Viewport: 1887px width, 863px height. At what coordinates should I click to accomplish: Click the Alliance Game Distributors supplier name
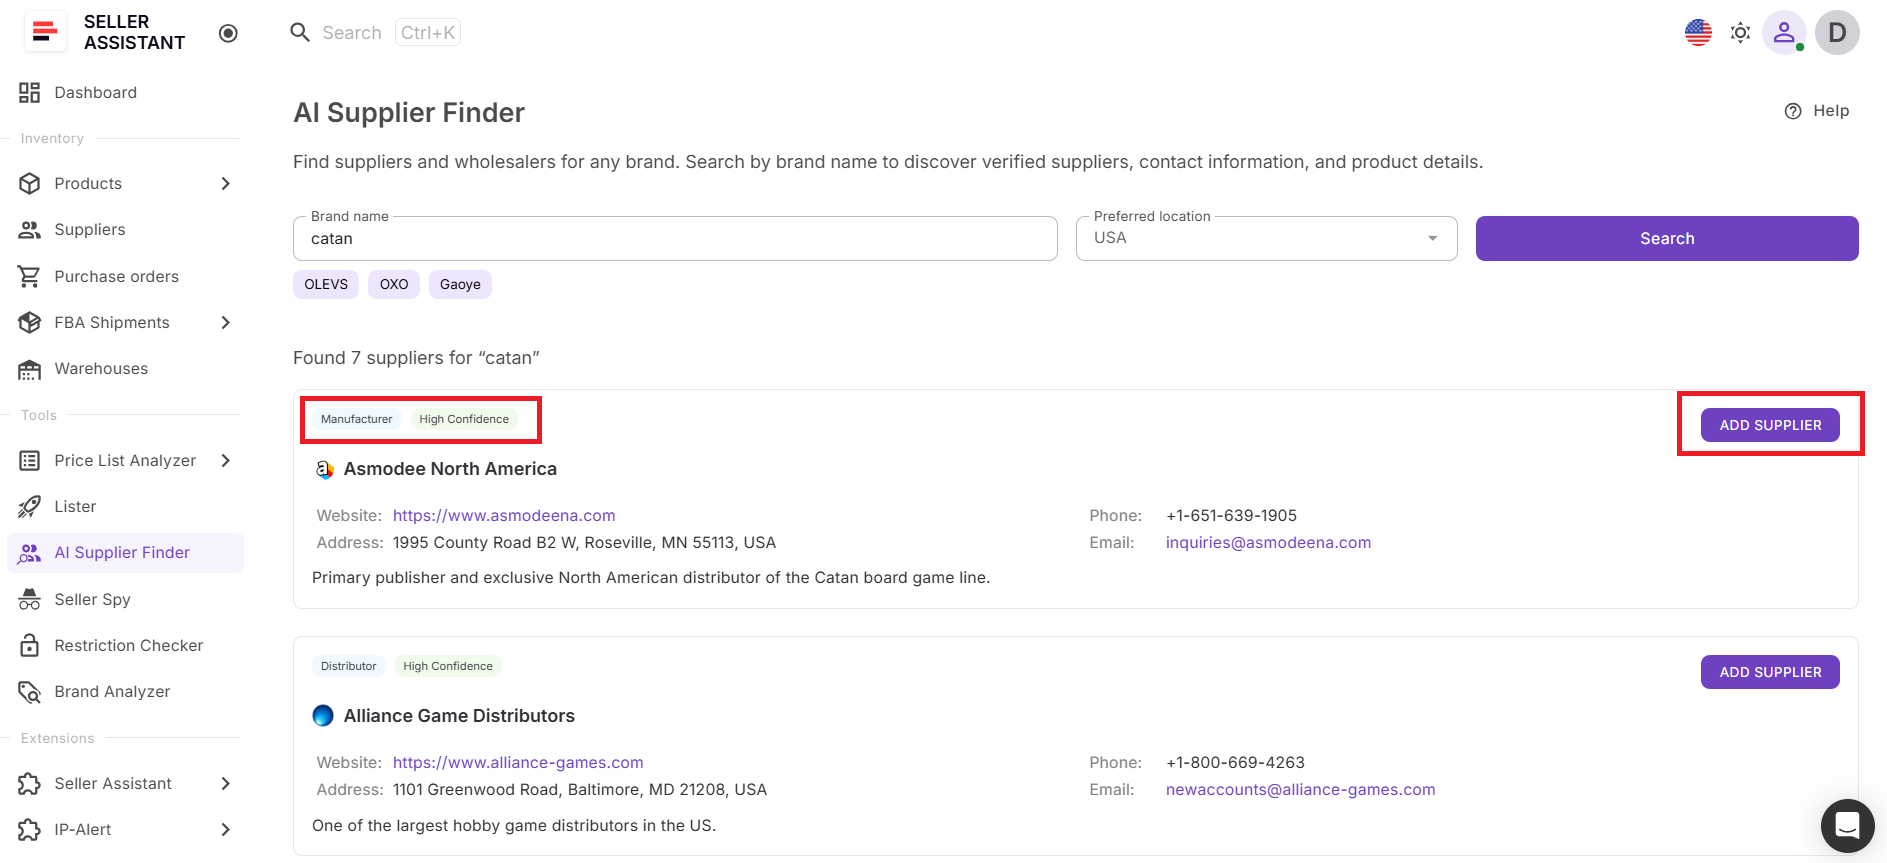pos(459,716)
